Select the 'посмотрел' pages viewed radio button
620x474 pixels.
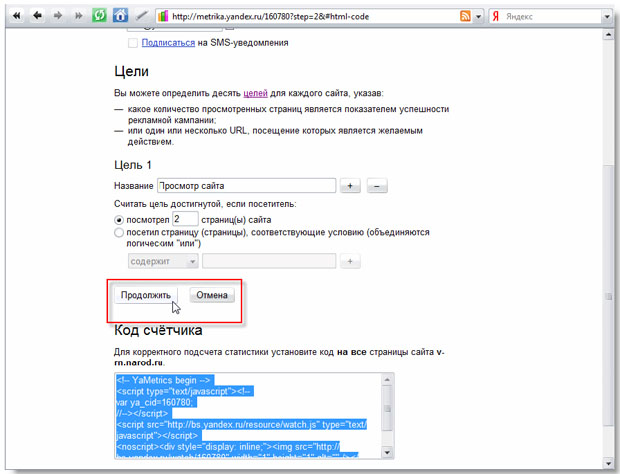[119, 219]
